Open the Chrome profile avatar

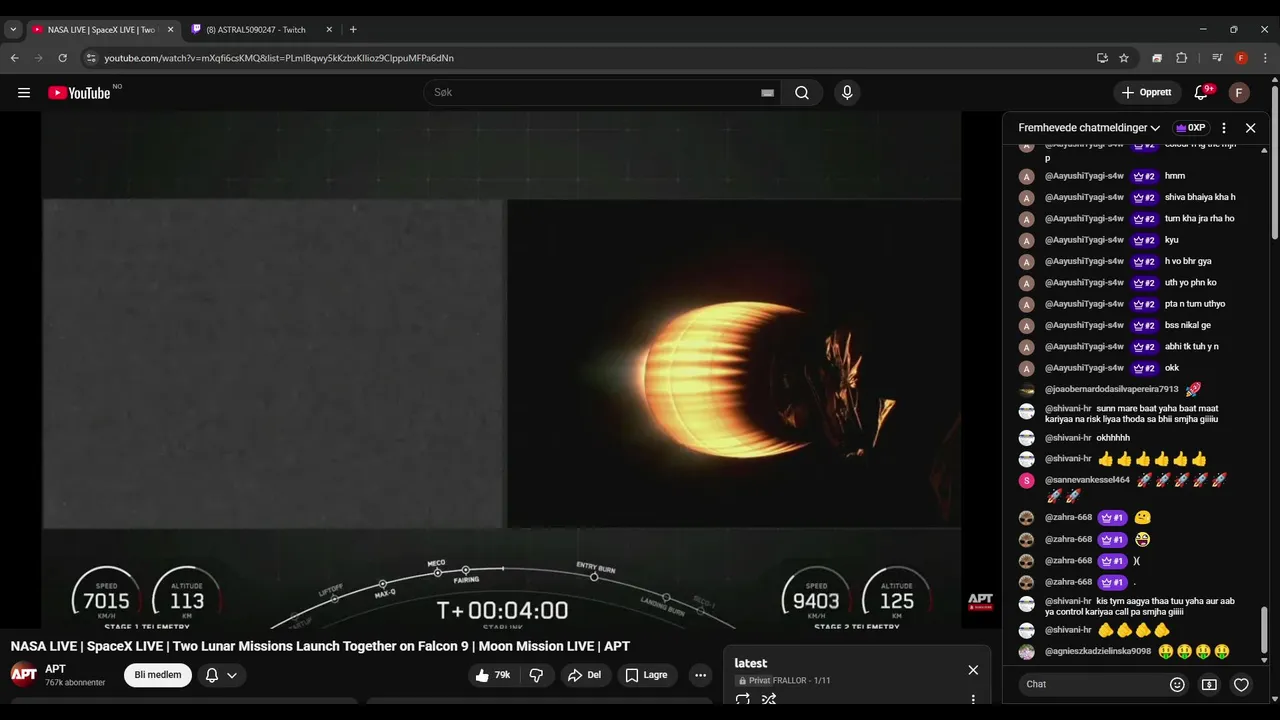(x=1241, y=58)
